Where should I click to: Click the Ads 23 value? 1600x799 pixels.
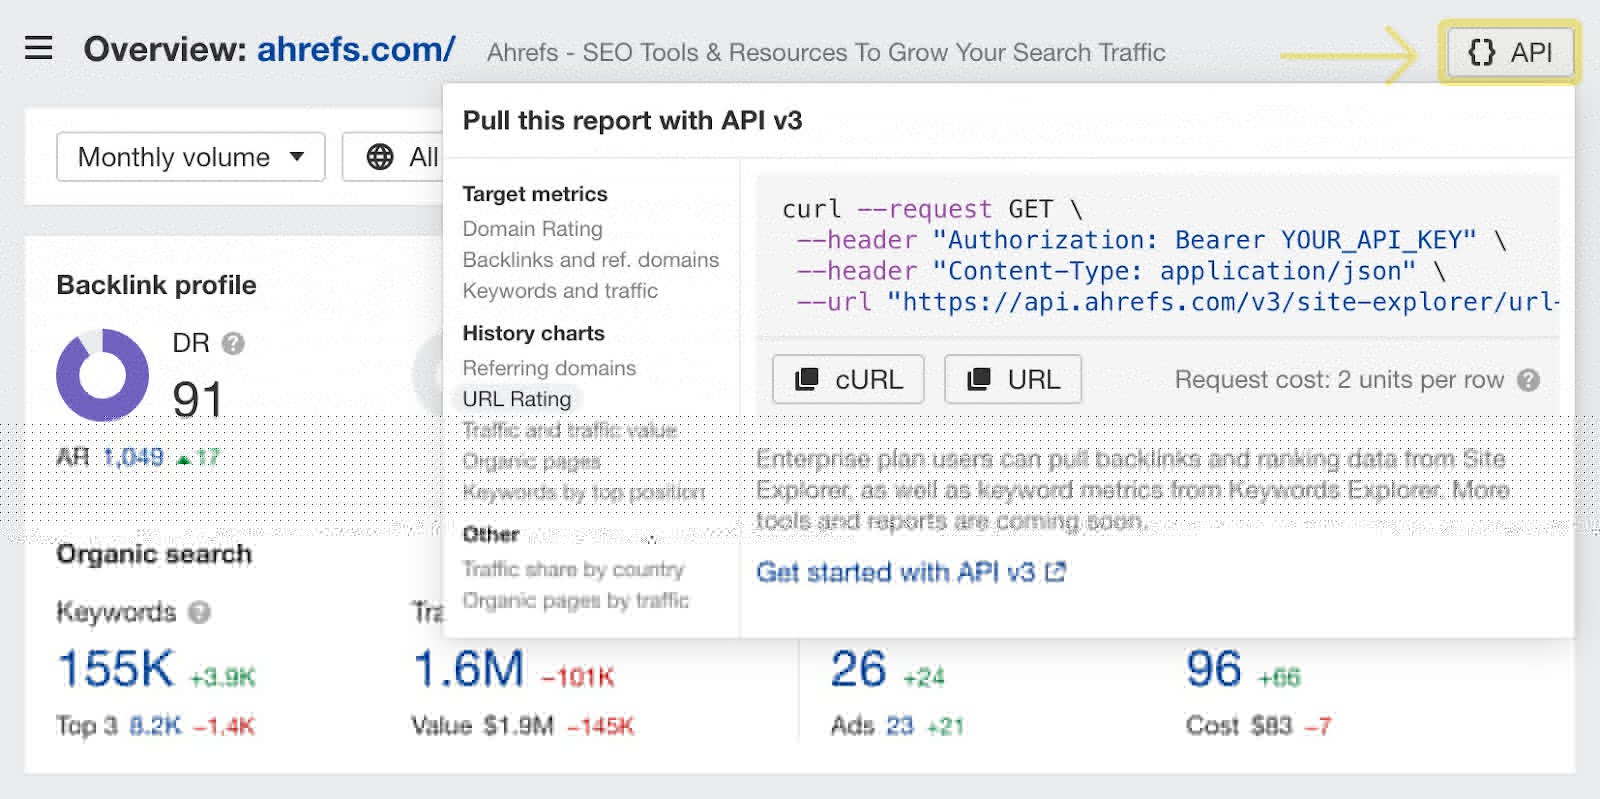click(900, 726)
